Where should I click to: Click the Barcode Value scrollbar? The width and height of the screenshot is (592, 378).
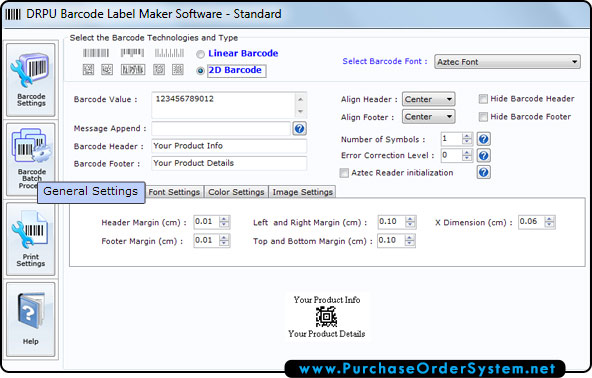(301, 105)
